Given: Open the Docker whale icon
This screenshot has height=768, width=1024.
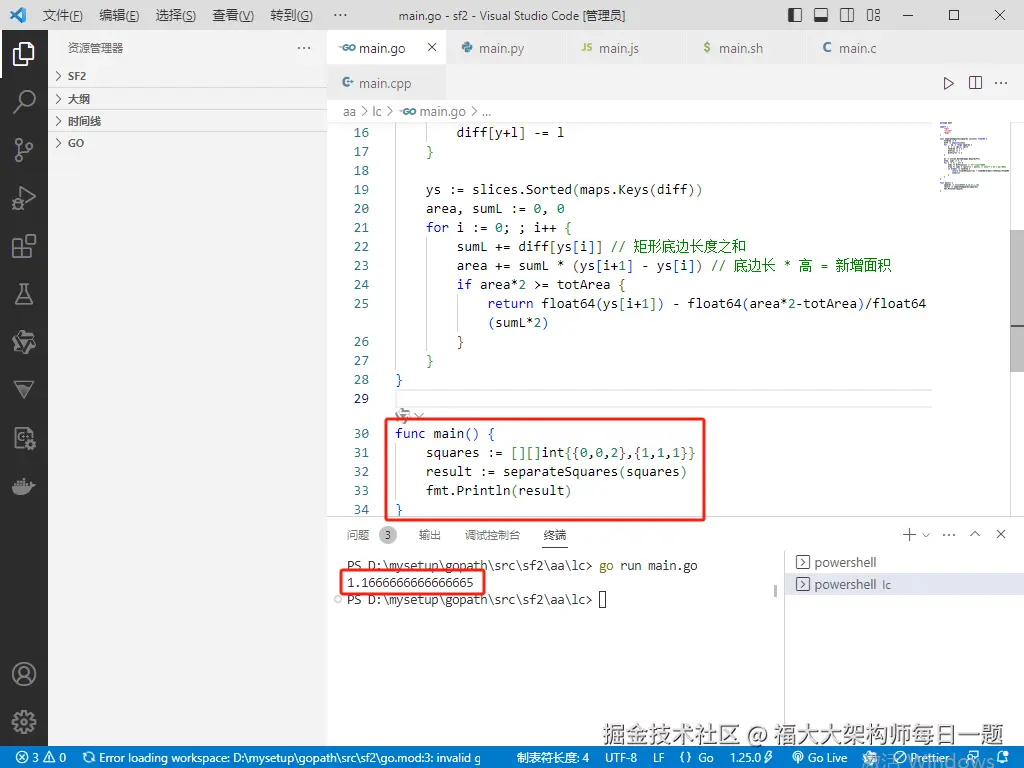Looking at the screenshot, I should [24, 487].
